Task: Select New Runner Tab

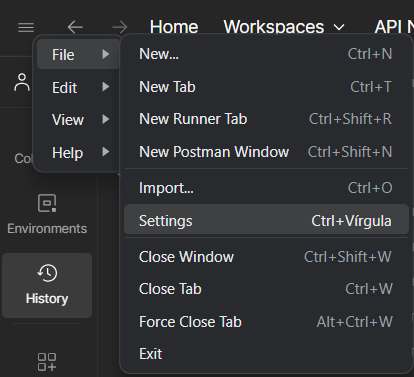Action: pos(266,119)
